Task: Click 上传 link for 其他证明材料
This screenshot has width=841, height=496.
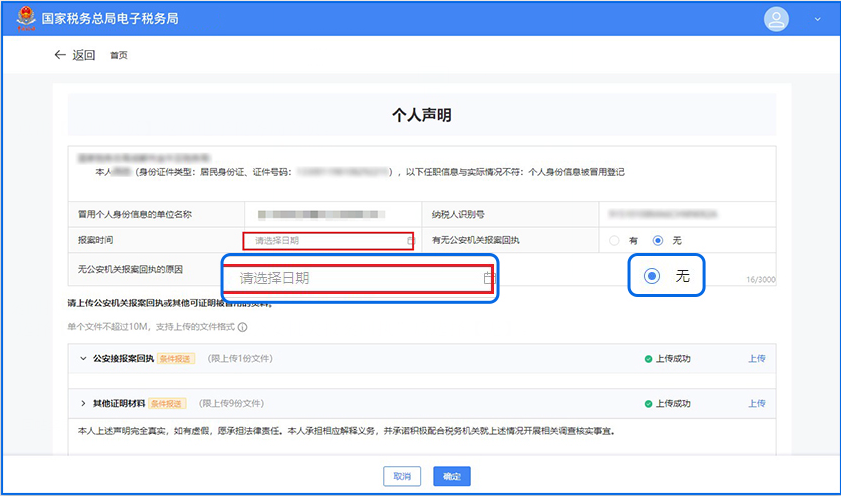Action: pos(757,403)
